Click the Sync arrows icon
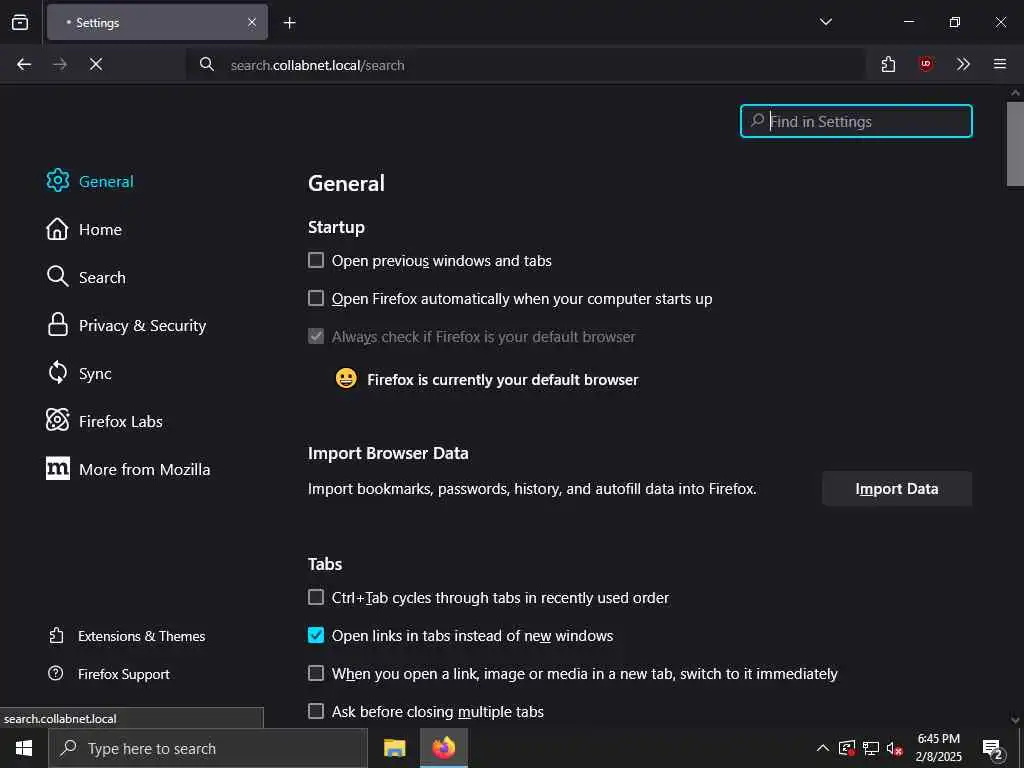1024x768 pixels. click(x=57, y=372)
